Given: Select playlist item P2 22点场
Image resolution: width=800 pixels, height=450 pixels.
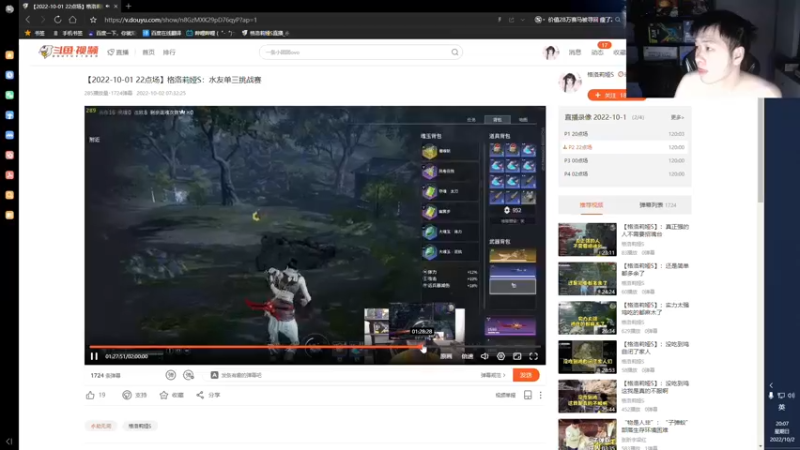Looking at the screenshot, I should point(624,147).
